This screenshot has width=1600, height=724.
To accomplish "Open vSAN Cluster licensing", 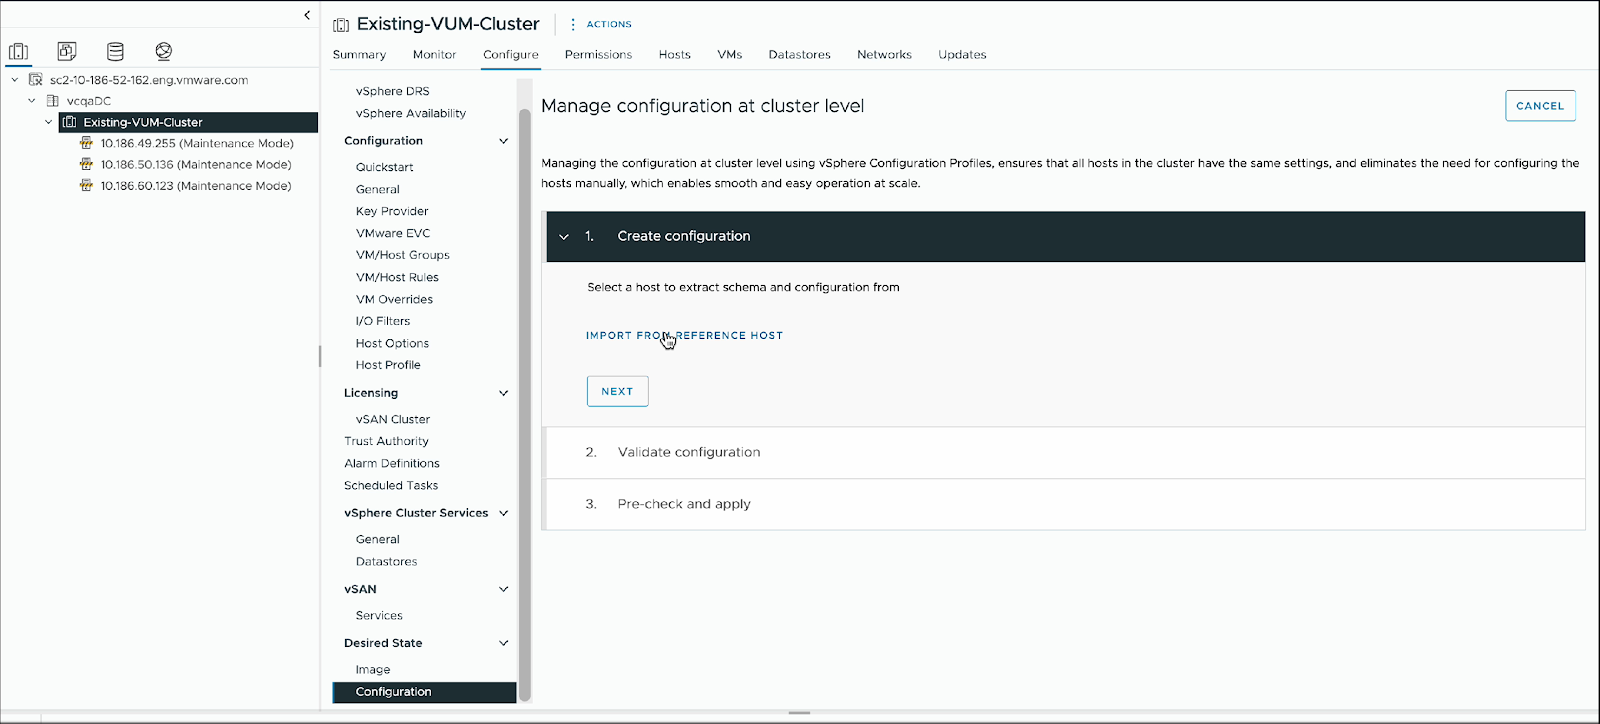I will click(393, 419).
